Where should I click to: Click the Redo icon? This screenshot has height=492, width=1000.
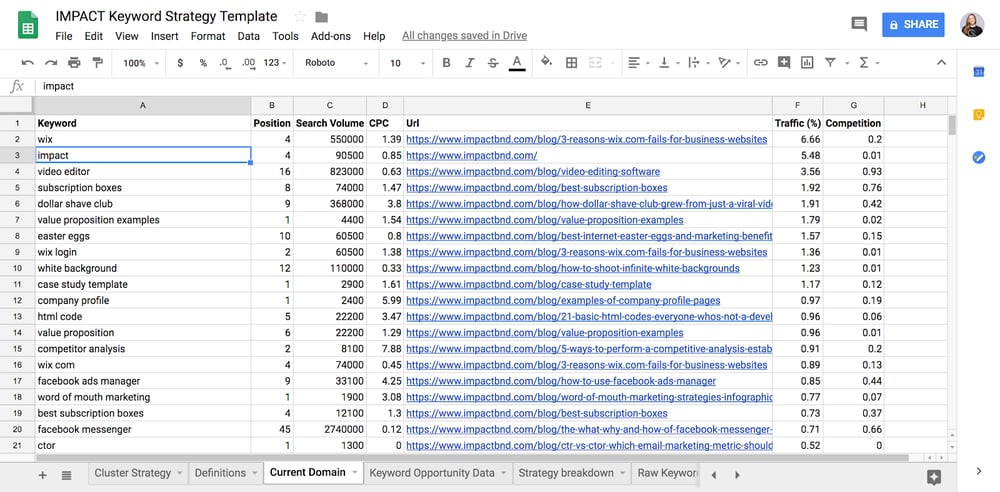pyautogui.click(x=51, y=63)
